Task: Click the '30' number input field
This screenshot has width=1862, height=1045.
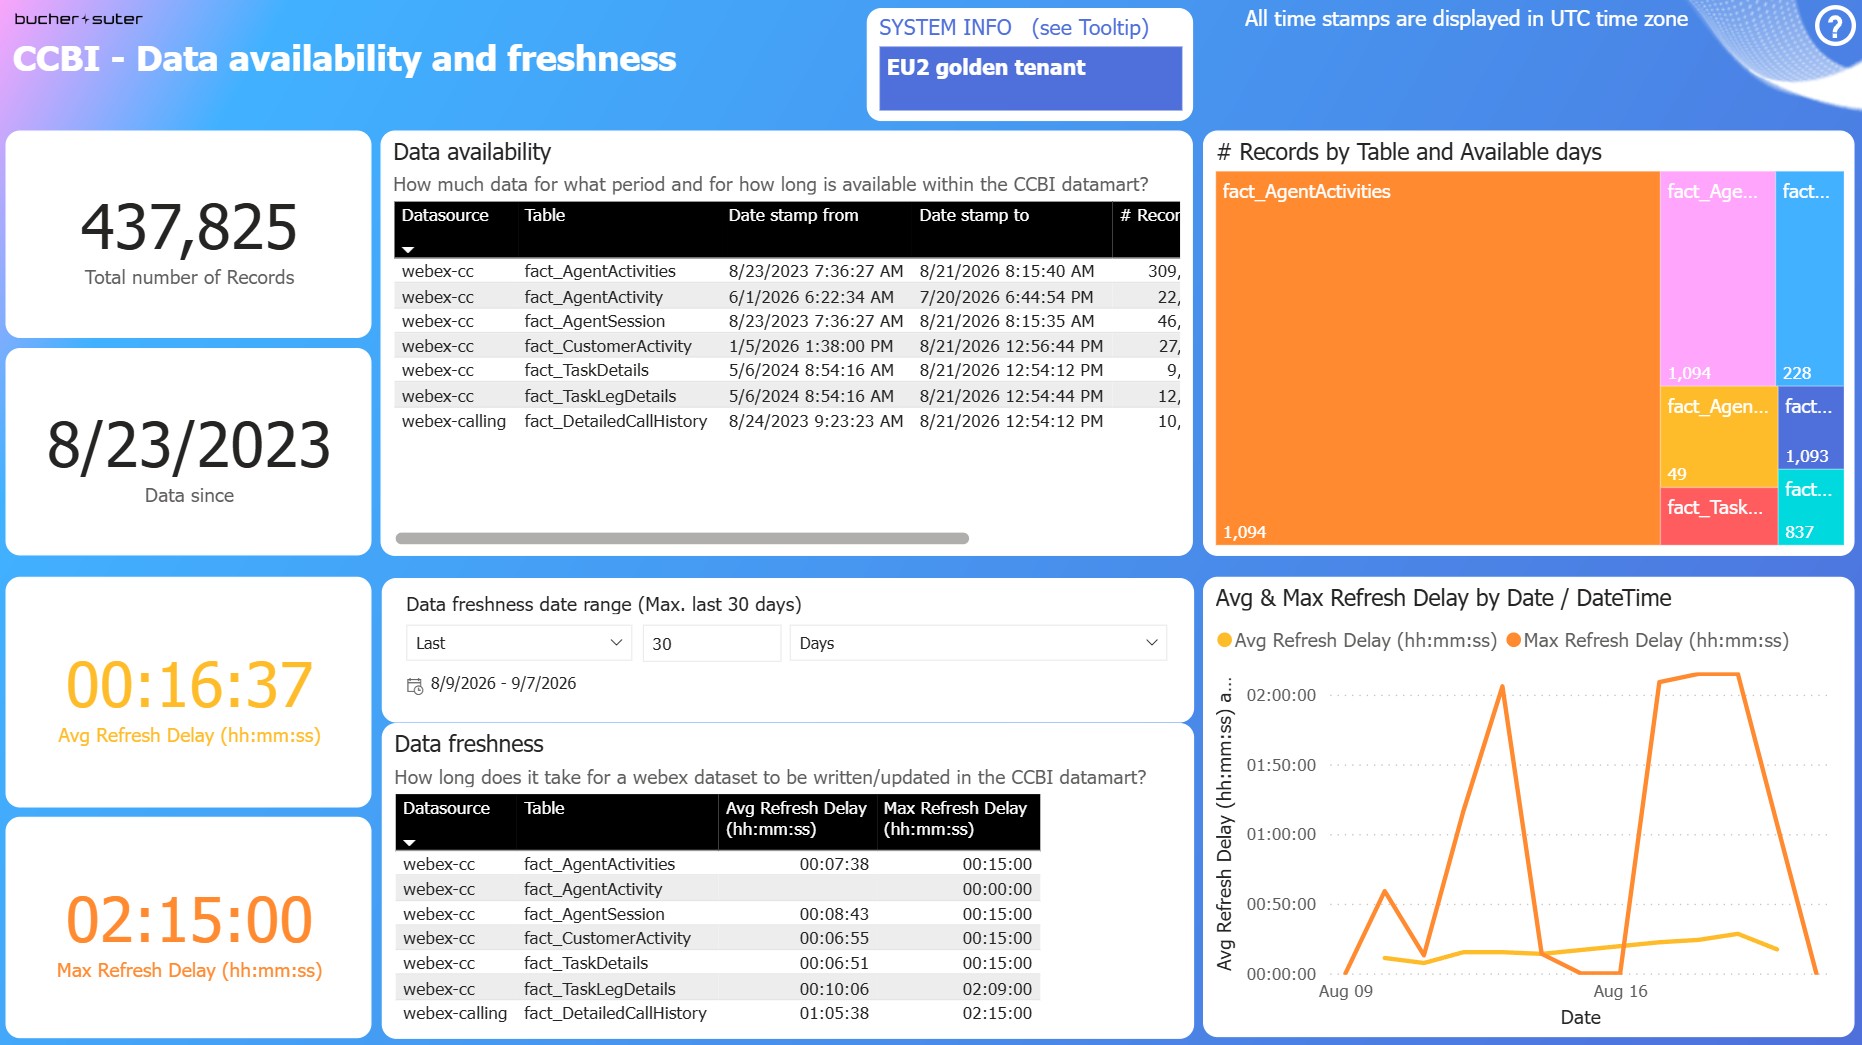Action: point(711,643)
